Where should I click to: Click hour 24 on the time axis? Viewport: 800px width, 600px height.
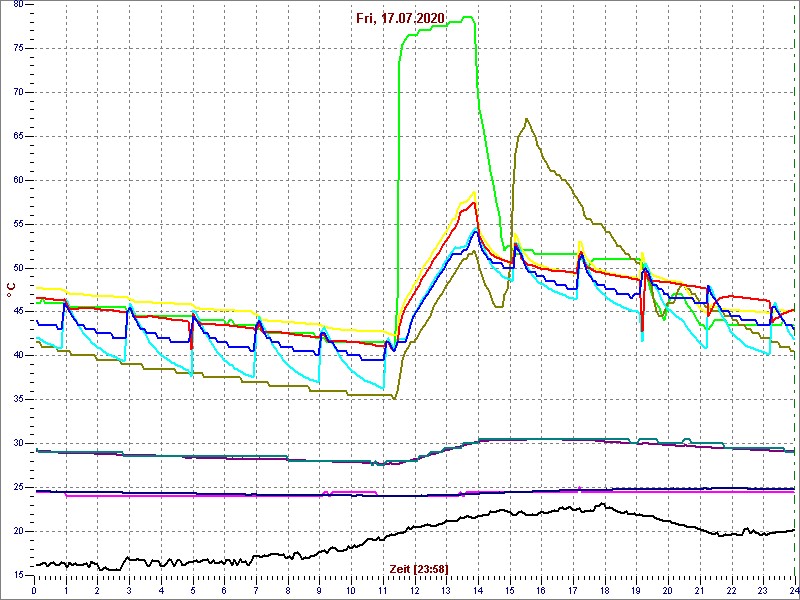[794, 591]
